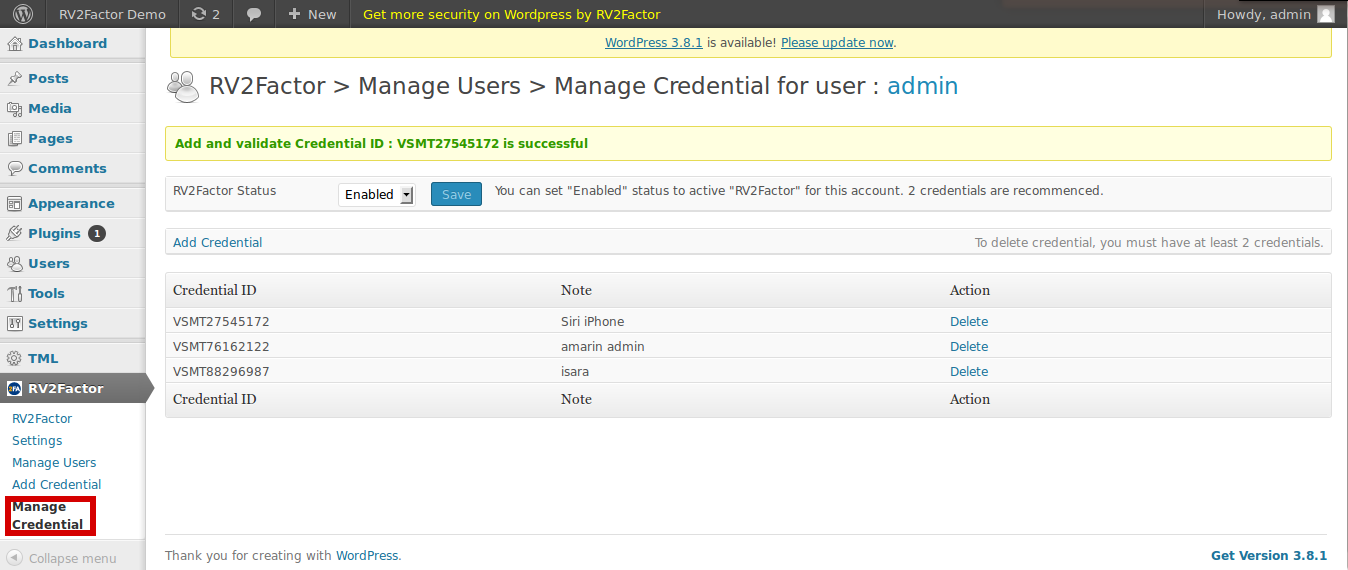Click the Media icon in sidebar
Image resolution: width=1348 pixels, height=570 pixels.
click(x=15, y=108)
